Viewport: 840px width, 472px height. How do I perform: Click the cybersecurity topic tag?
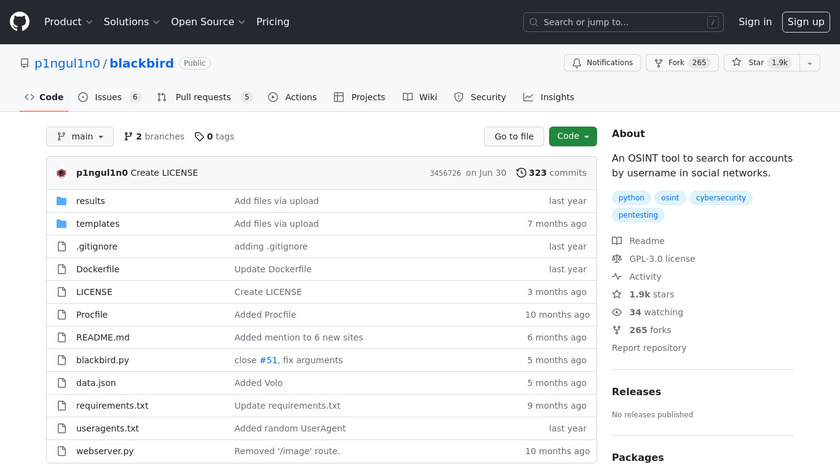[x=721, y=198]
